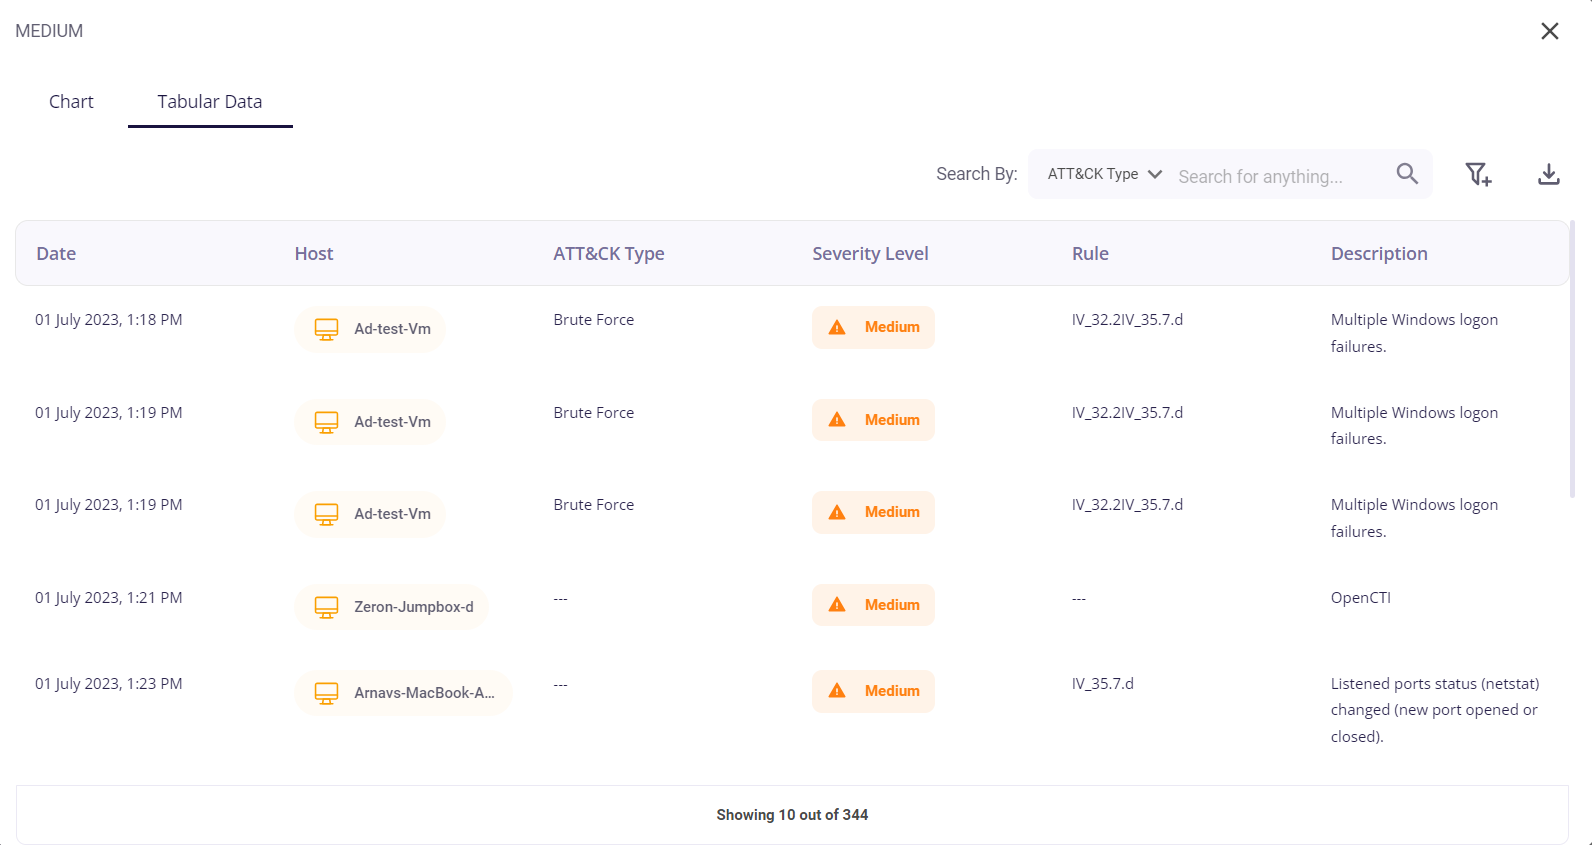The image size is (1592, 845).
Task: Open the add filter funnel icon
Action: coord(1478,175)
